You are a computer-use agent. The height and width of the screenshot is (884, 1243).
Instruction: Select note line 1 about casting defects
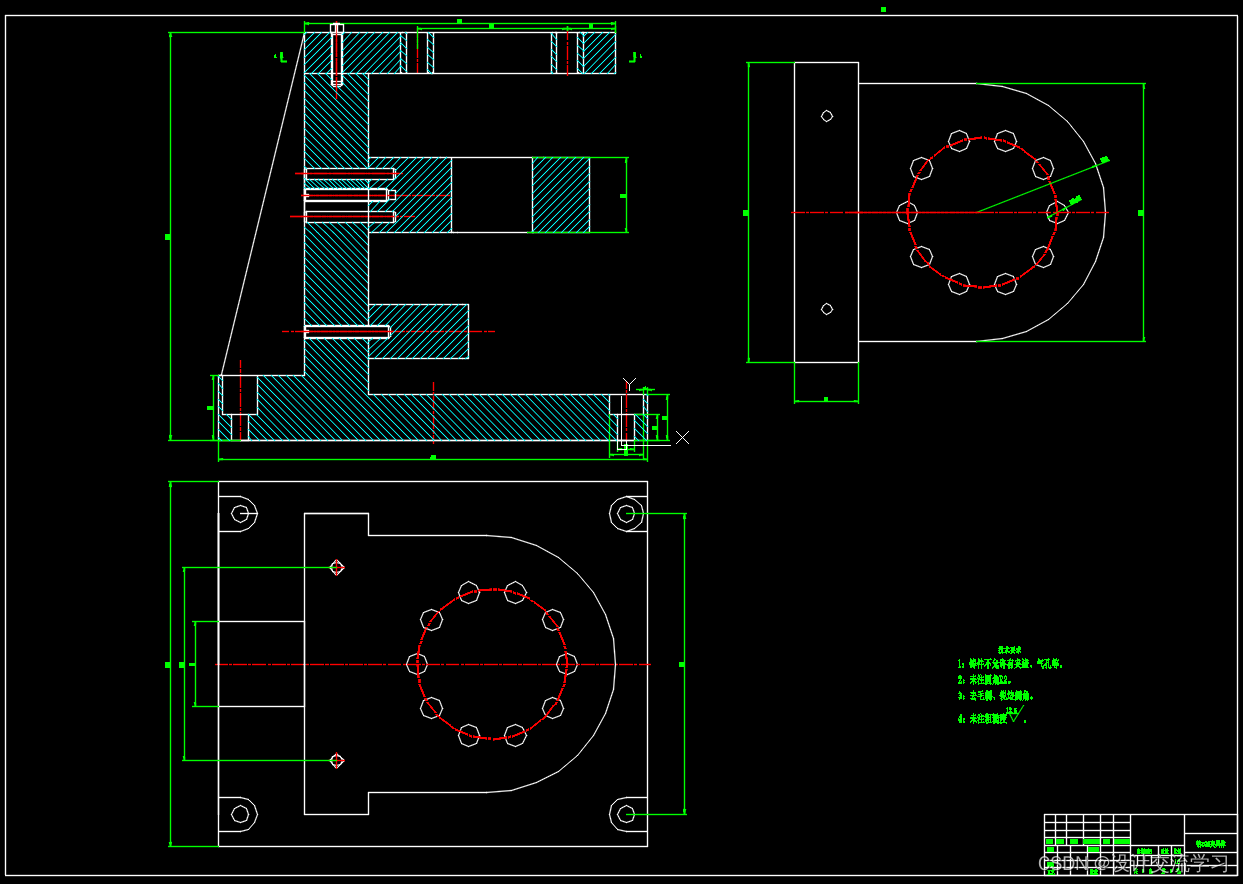pyautogui.click(x=1009, y=664)
